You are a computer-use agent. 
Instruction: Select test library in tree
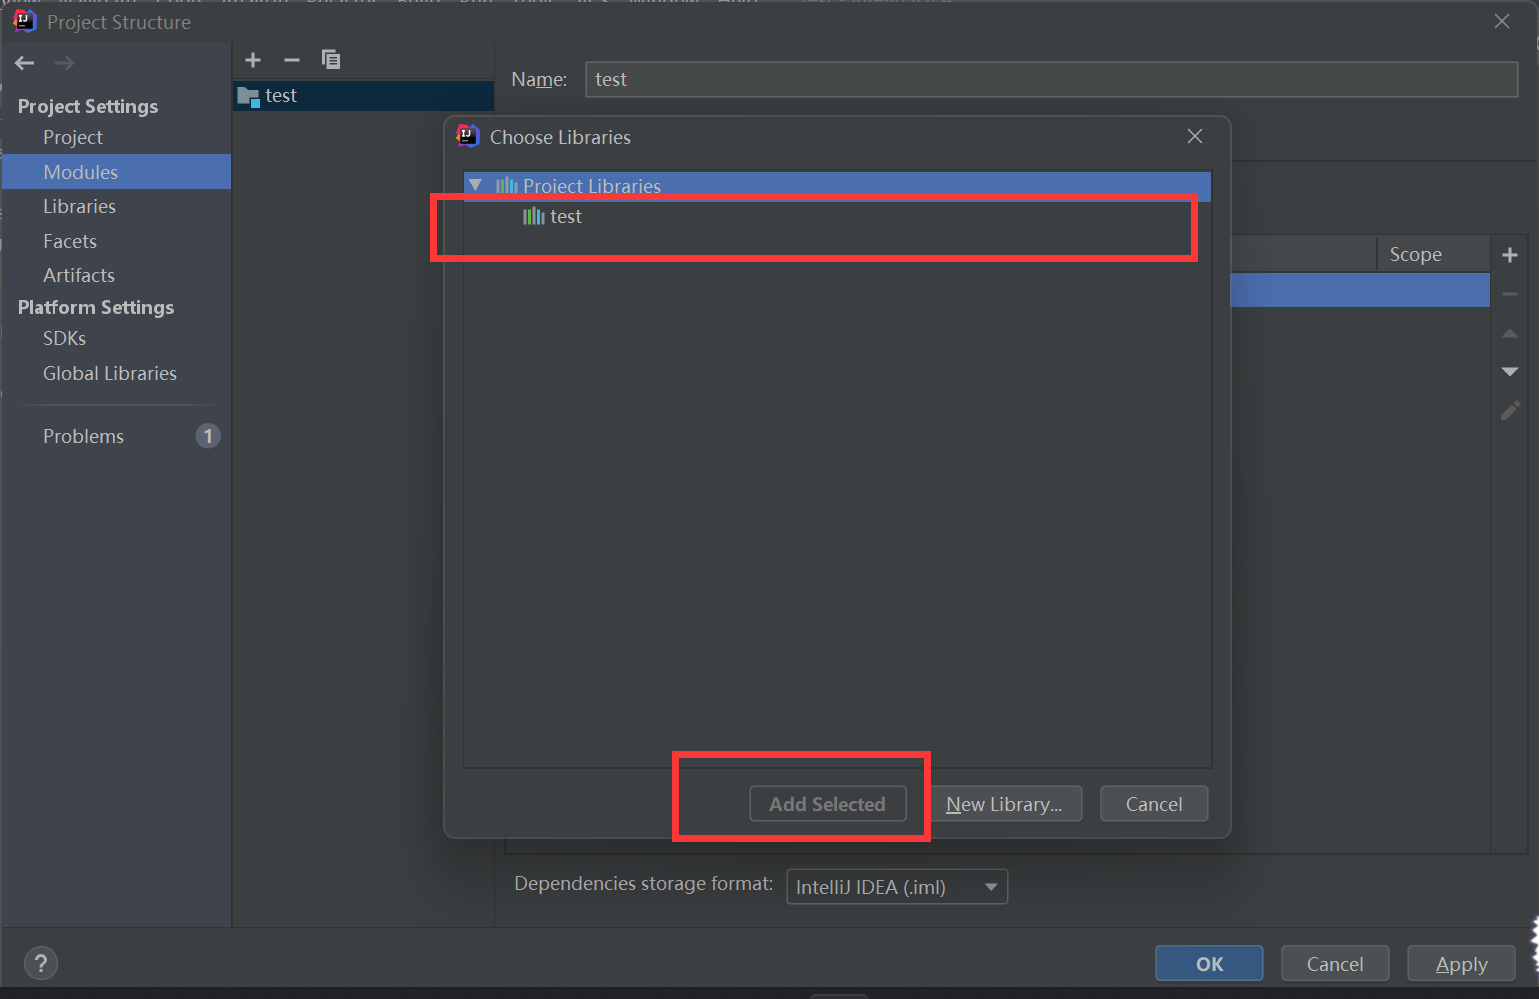(837, 216)
